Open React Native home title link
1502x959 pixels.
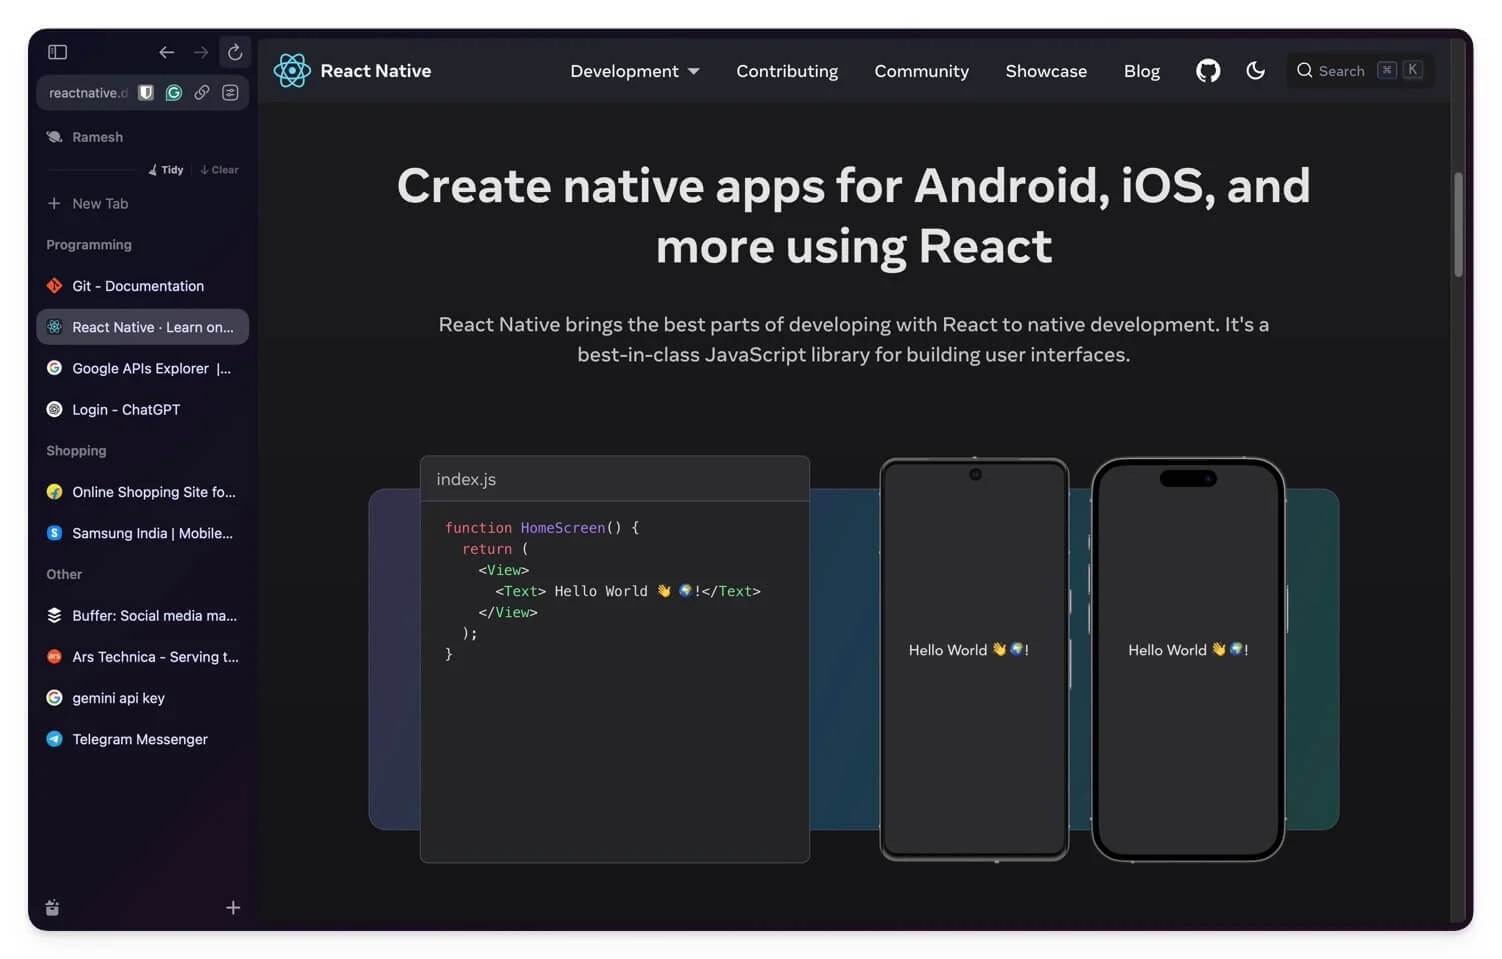tap(376, 71)
